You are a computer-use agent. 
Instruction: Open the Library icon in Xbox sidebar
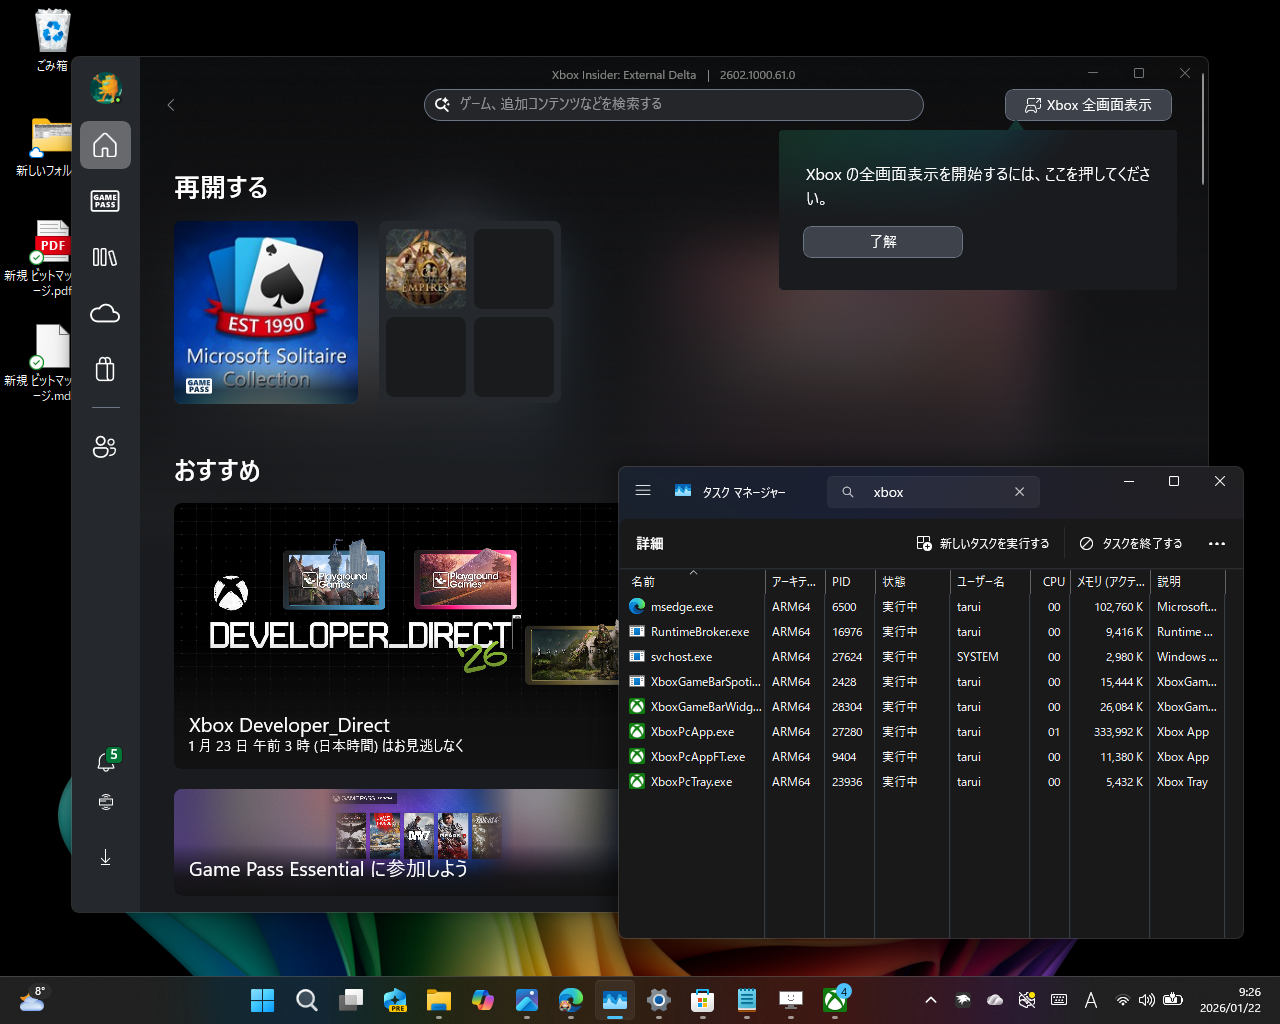click(x=105, y=257)
